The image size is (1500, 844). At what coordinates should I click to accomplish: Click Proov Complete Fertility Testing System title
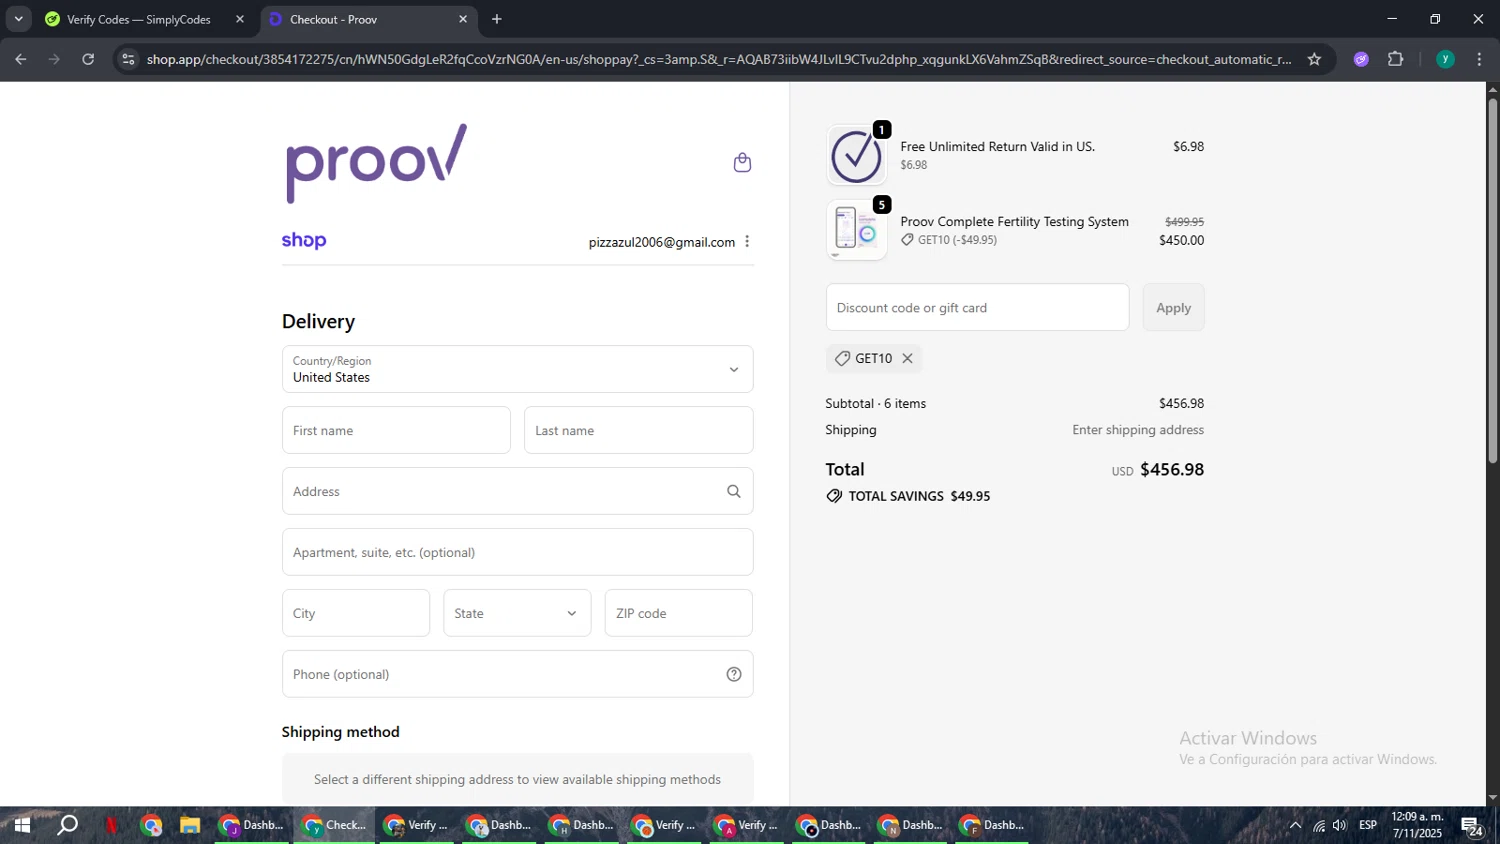(1014, 222)
